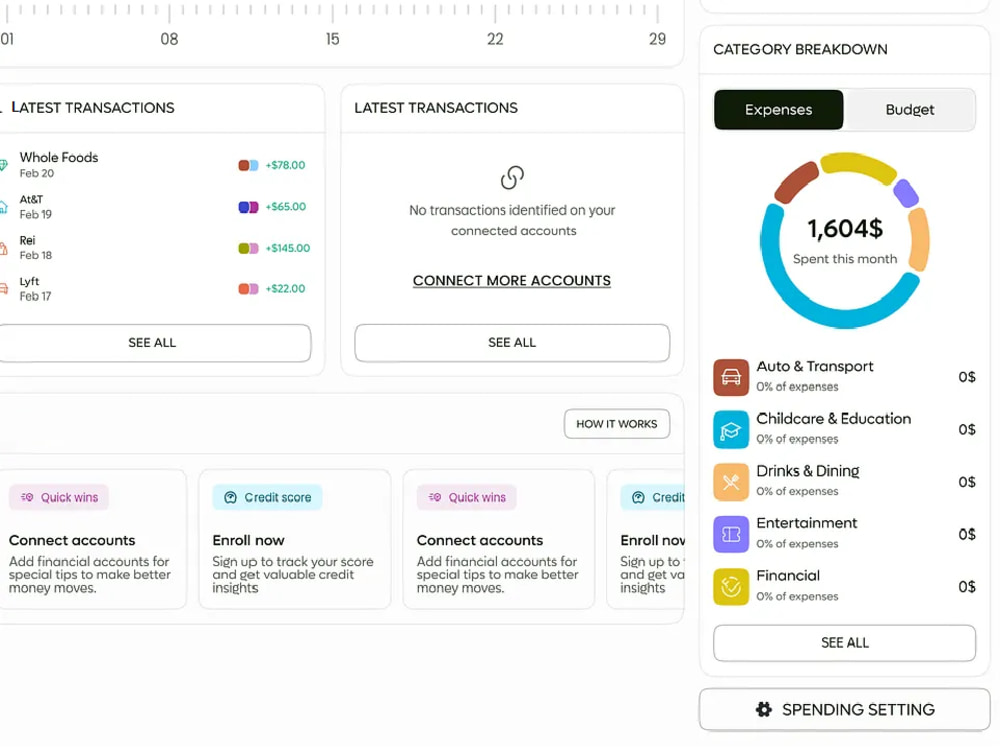Click the At&T transaction category icon
This screenshot has height=750, width=1000.
3,207
